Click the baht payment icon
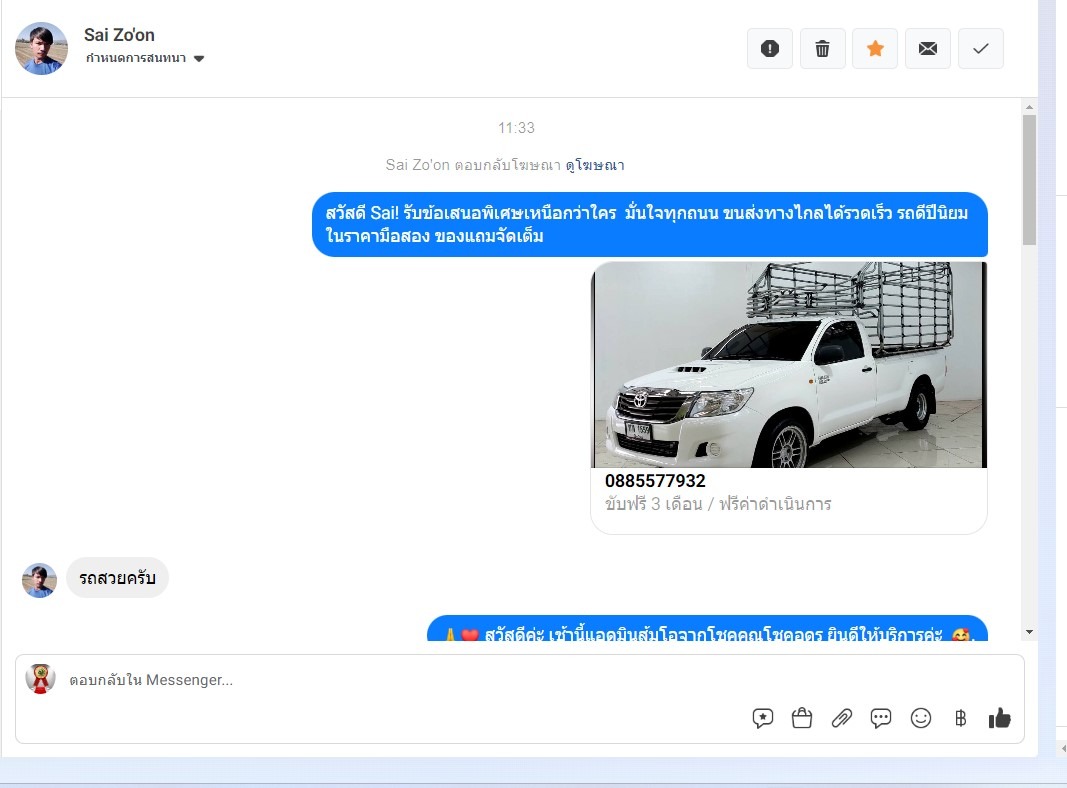 (x=960, y=718)
